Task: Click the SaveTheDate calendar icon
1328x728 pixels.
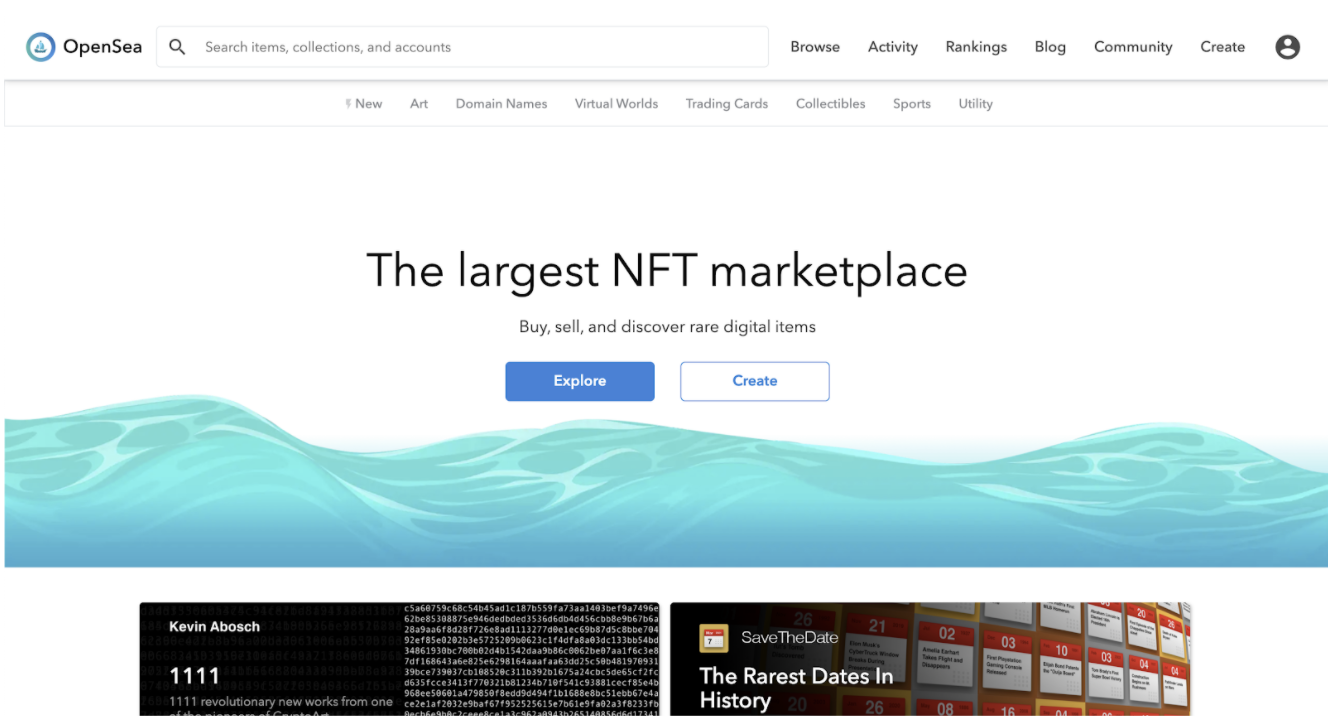Action: tap(714, 638)
